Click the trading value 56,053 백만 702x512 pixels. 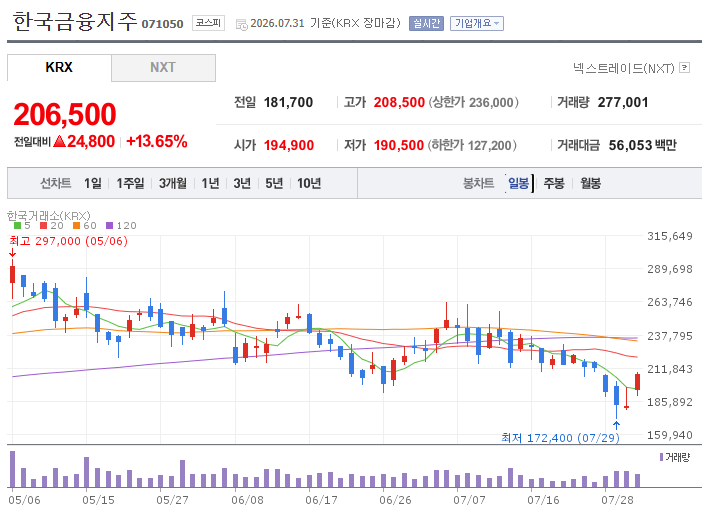(642, 145)
